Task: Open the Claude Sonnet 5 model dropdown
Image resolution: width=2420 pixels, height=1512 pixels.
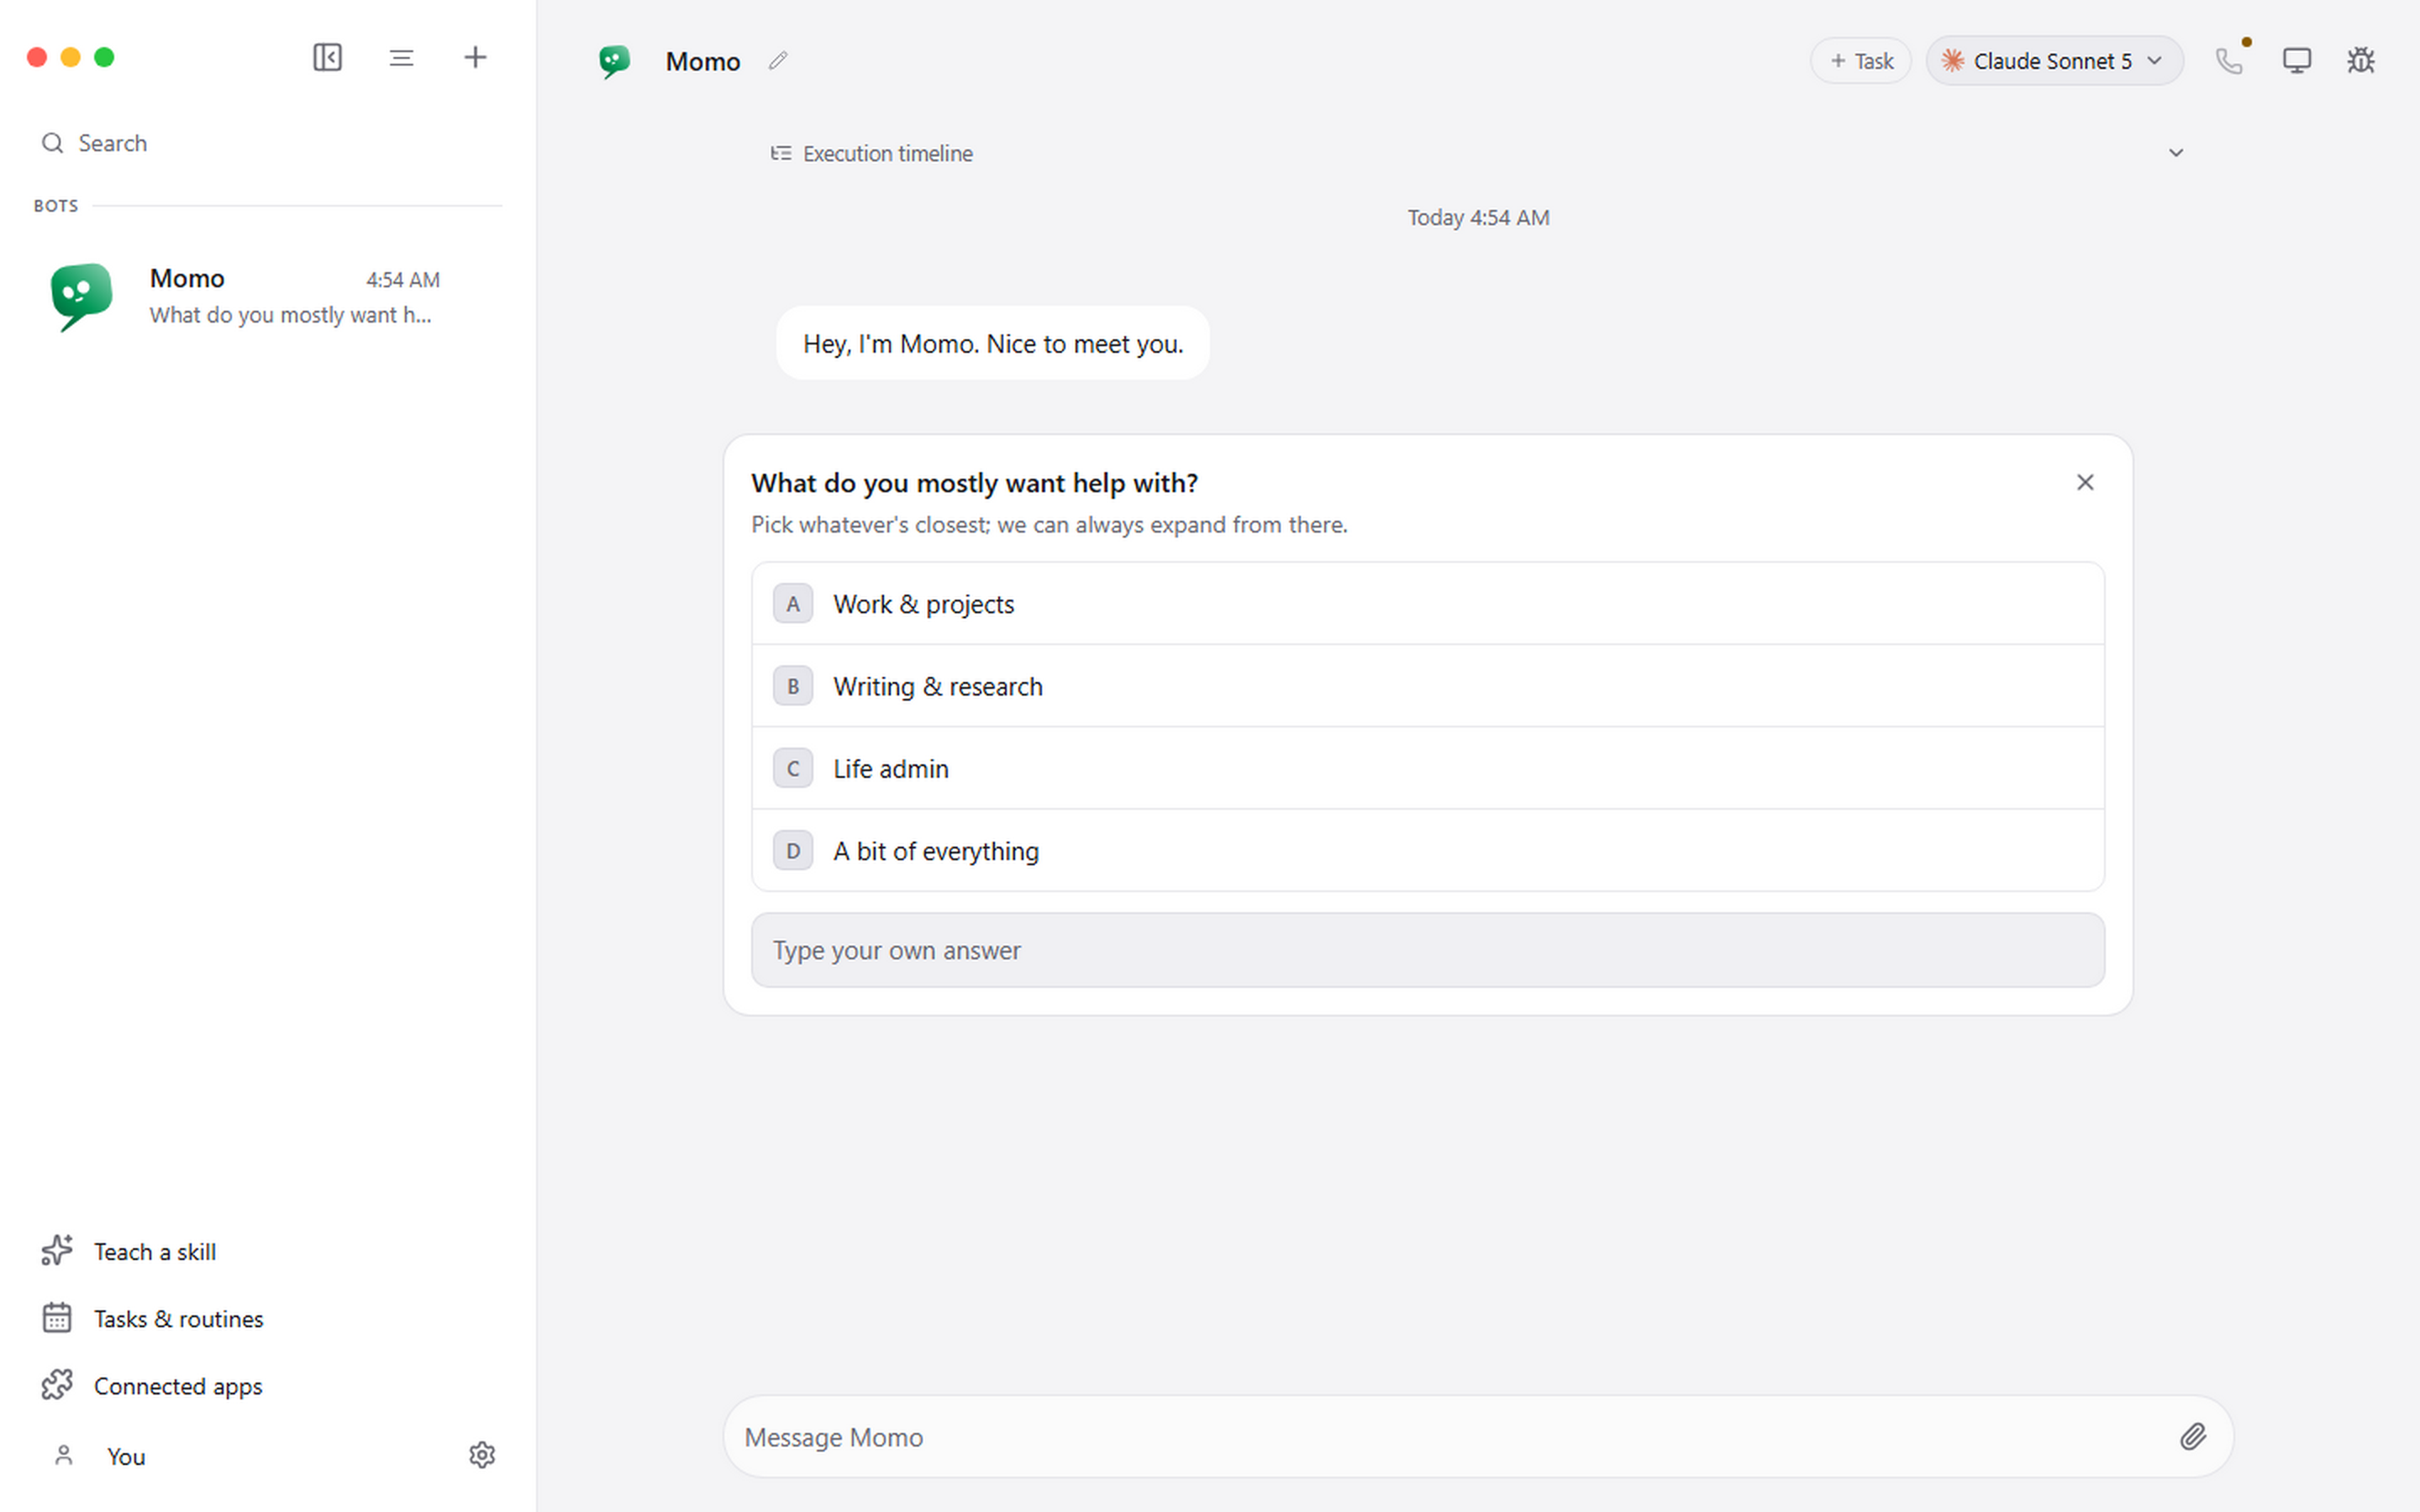Action: click(2054, 61)
